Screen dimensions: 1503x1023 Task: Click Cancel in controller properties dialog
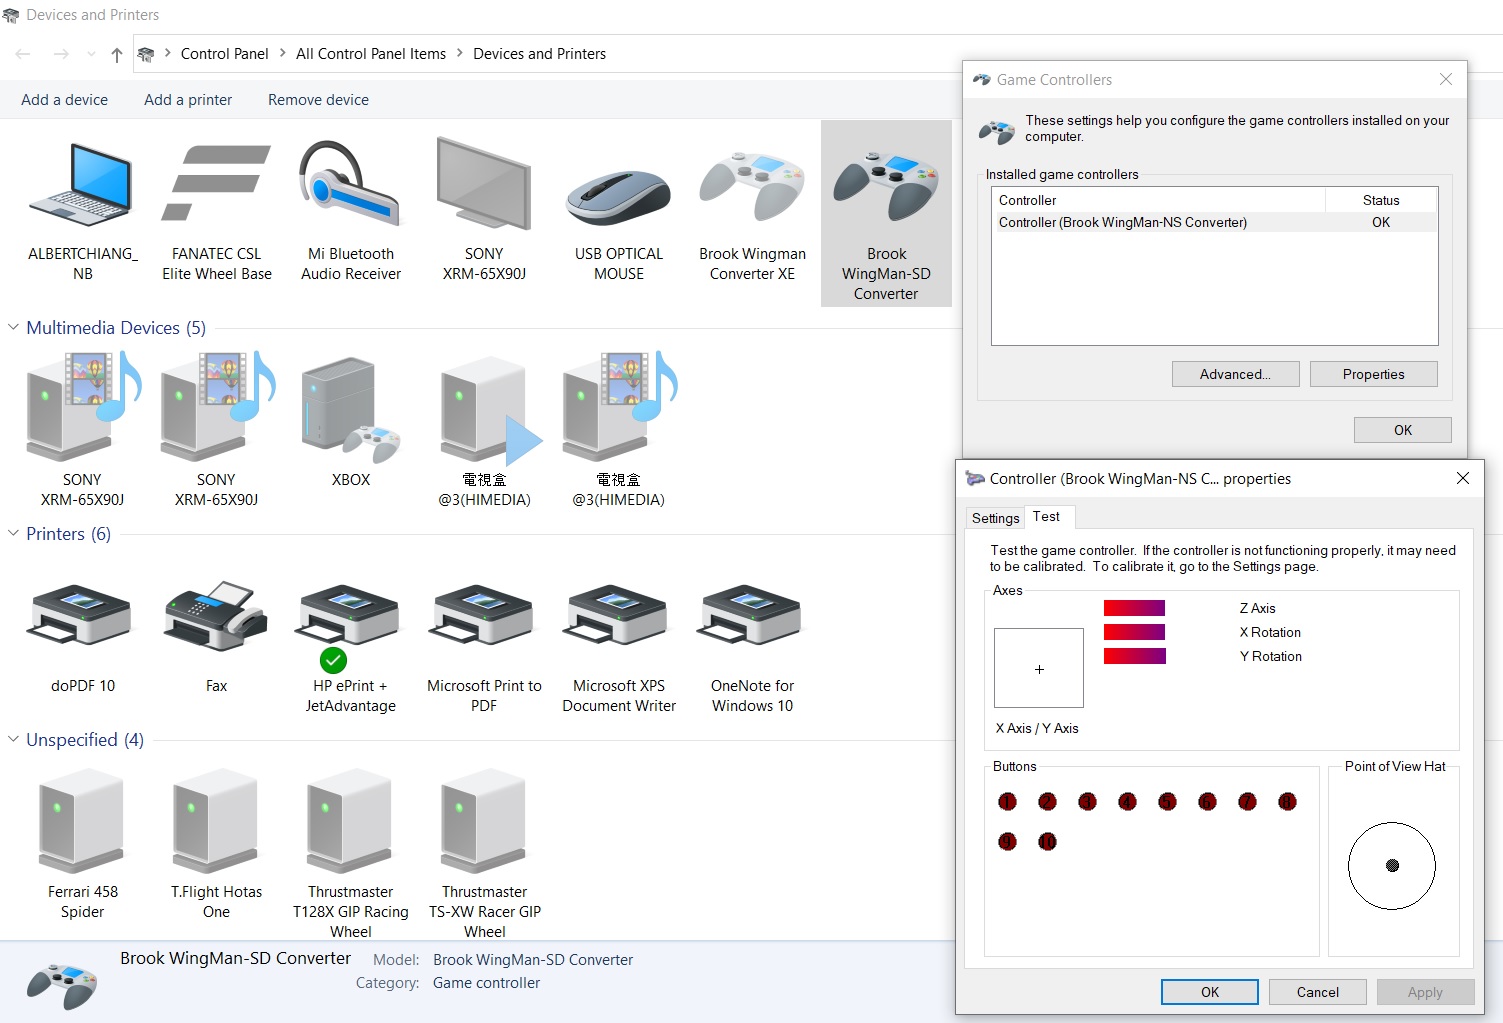pos(1317,992)
